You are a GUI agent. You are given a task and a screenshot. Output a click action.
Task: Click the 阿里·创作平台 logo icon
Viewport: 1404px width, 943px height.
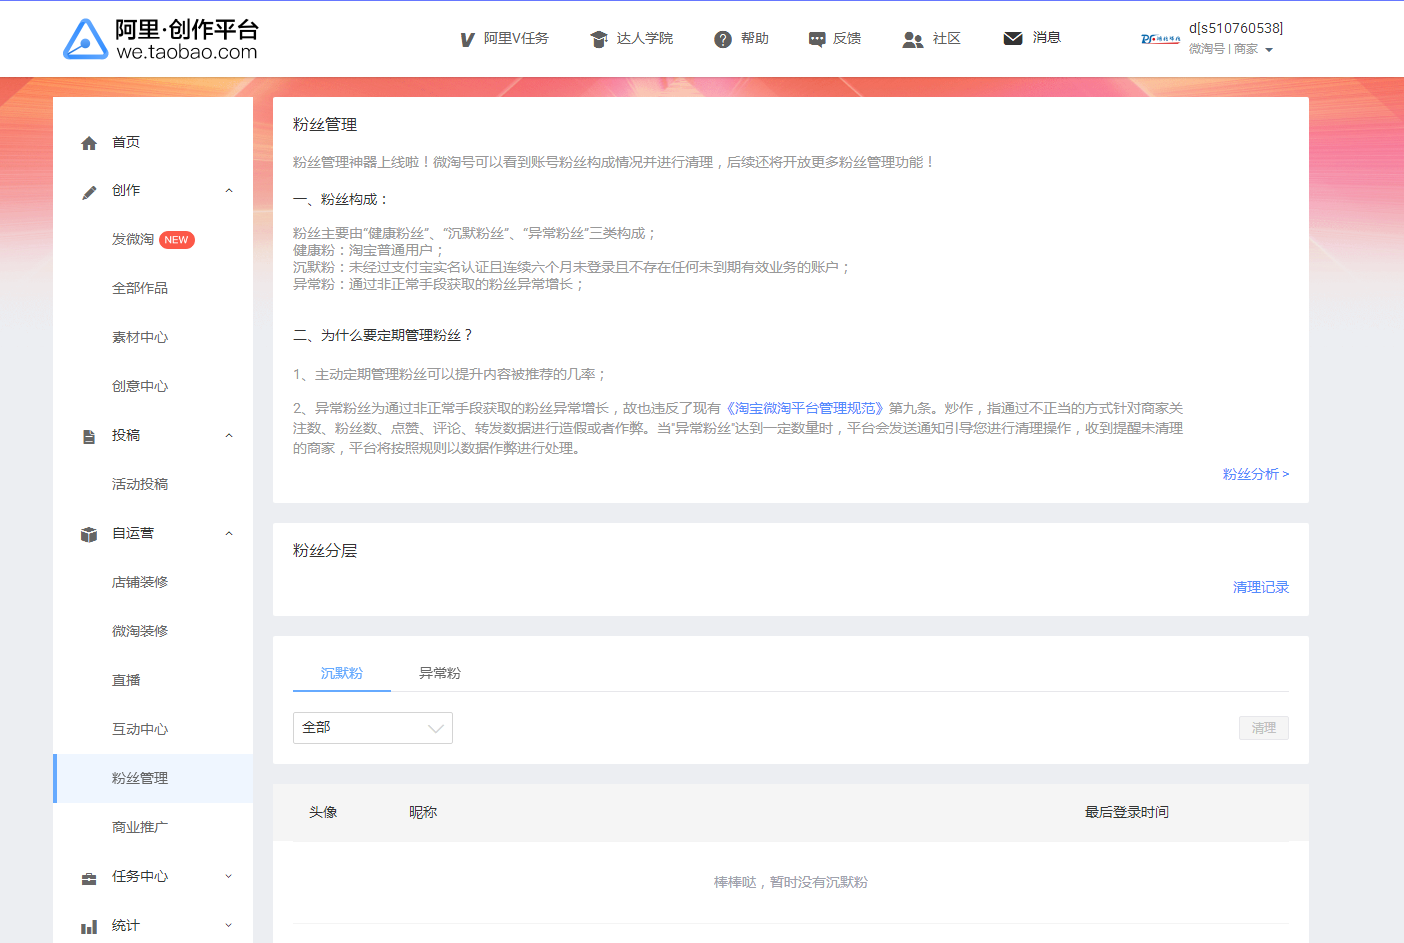(x=85, y=39)
